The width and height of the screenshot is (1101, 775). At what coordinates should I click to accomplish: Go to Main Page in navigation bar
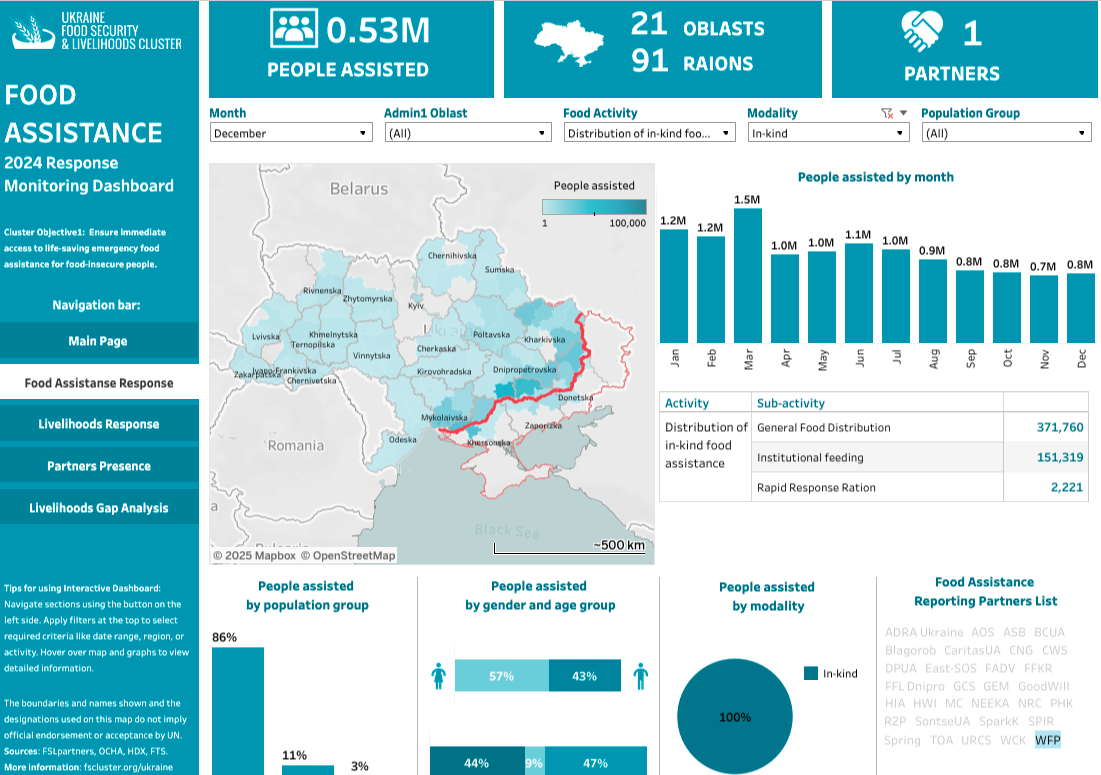coord(98,341)
